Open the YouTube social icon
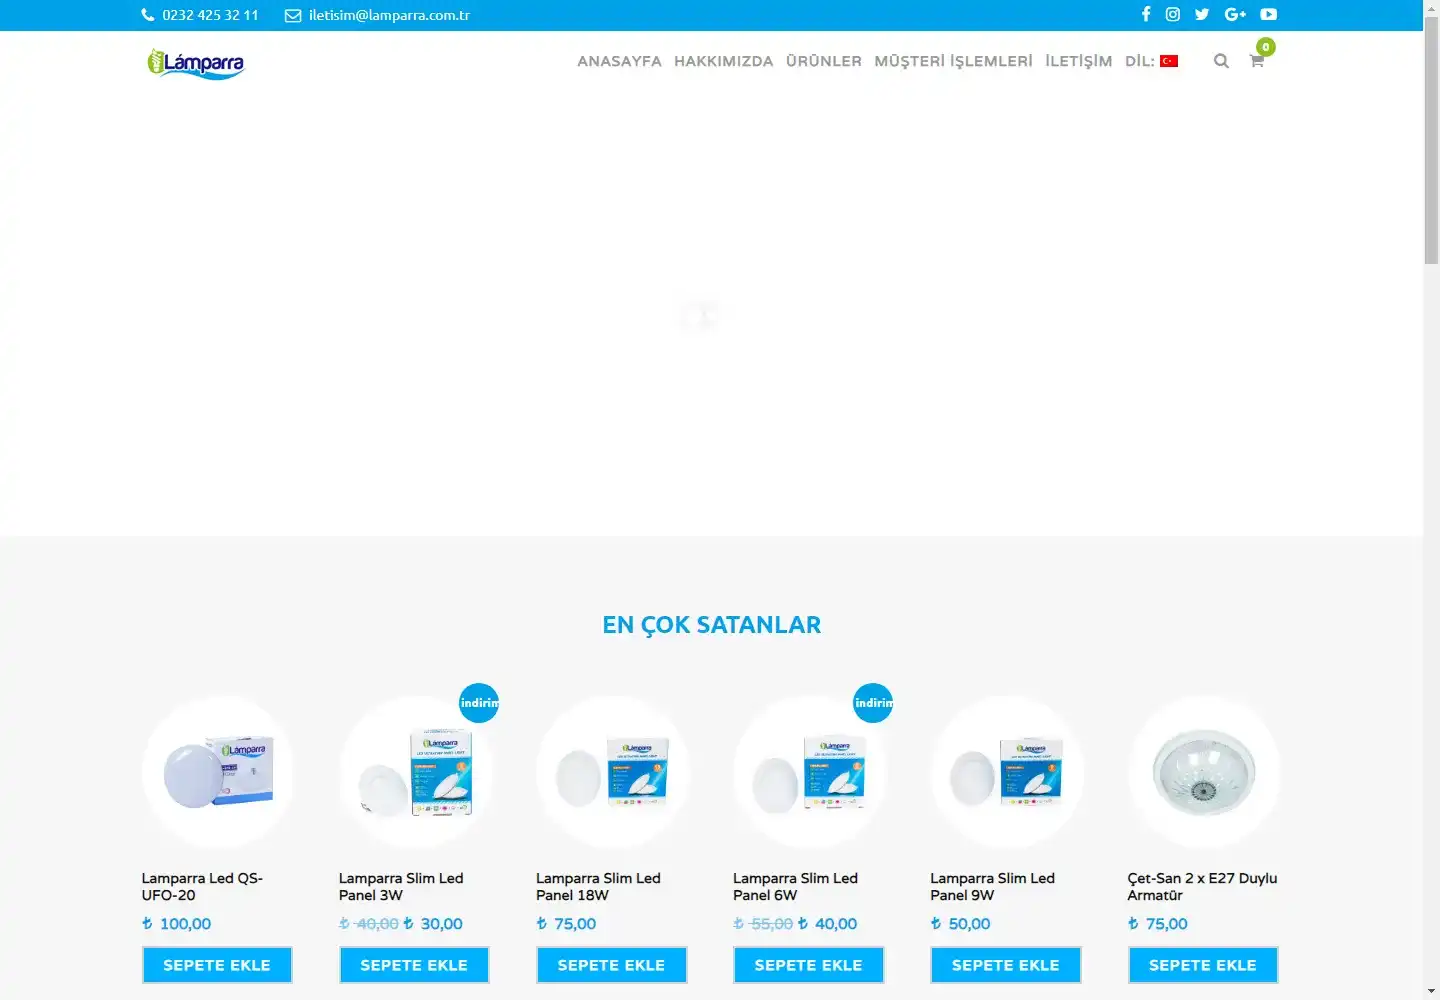The height and width of the screenshot is (1000, 1440). click(1269, 14)
